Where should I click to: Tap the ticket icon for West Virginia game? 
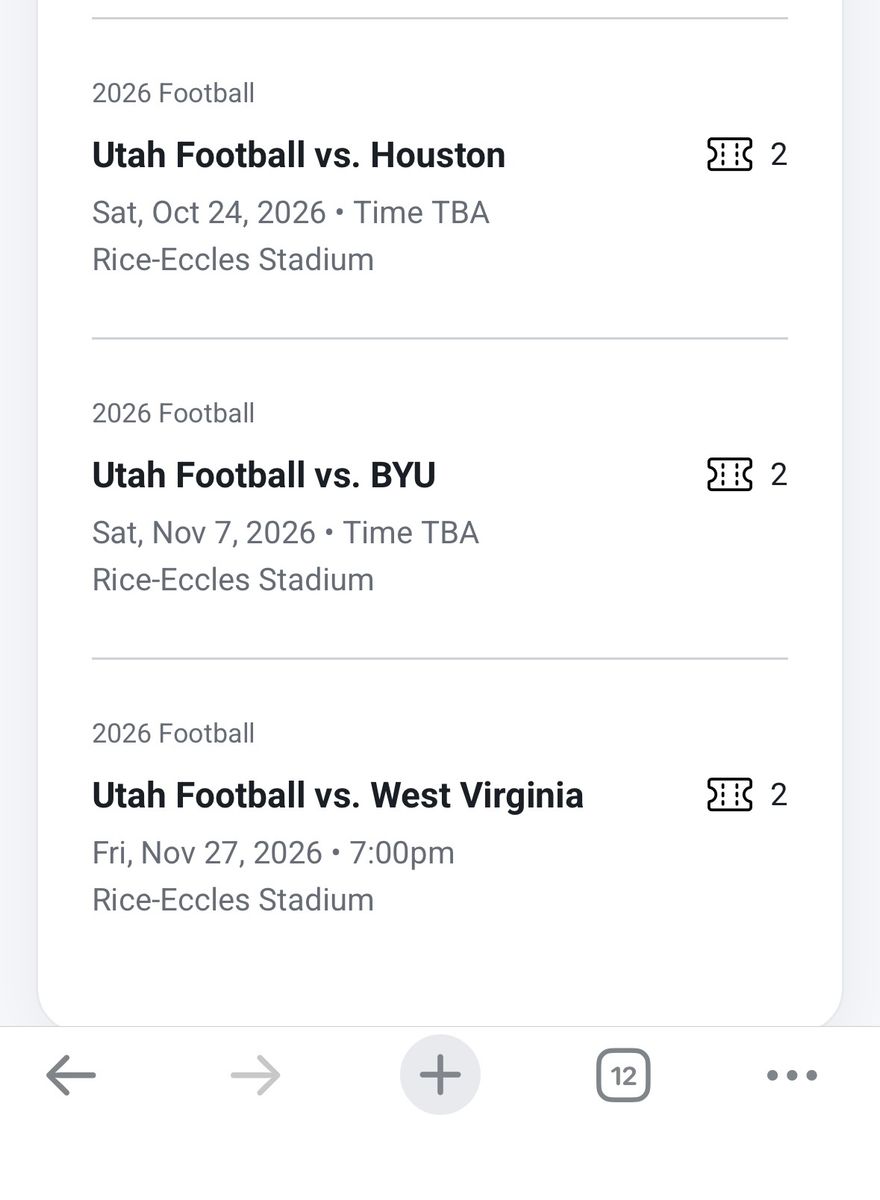729,795
